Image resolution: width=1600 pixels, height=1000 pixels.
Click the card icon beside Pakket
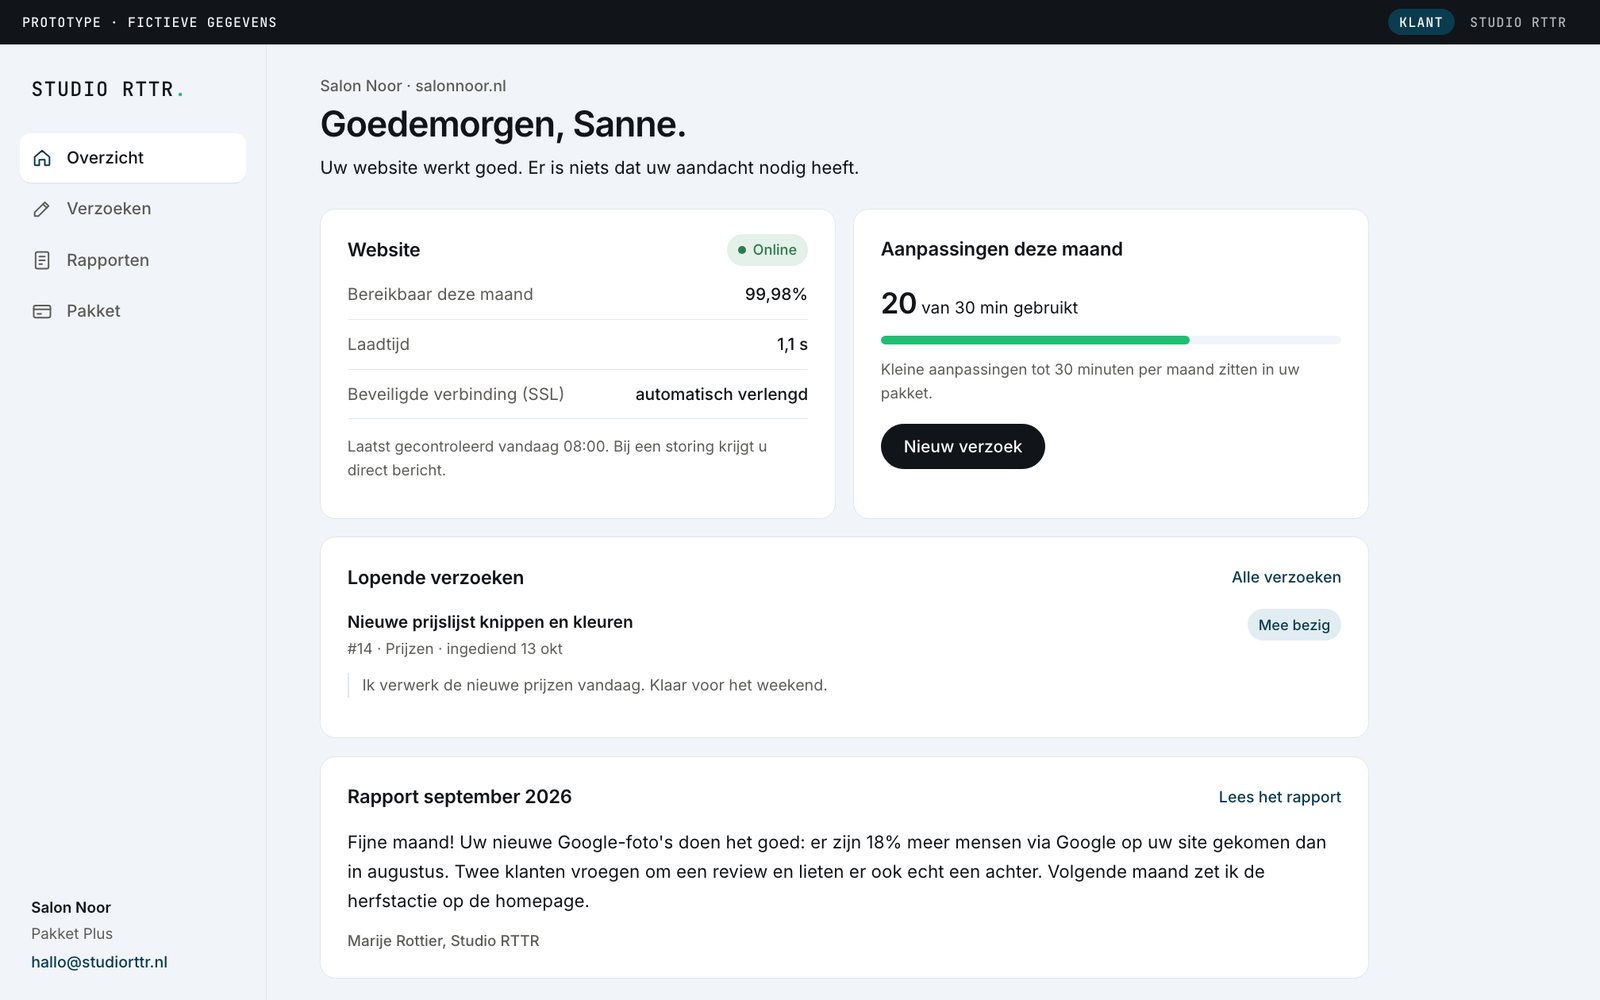point(42,311)
